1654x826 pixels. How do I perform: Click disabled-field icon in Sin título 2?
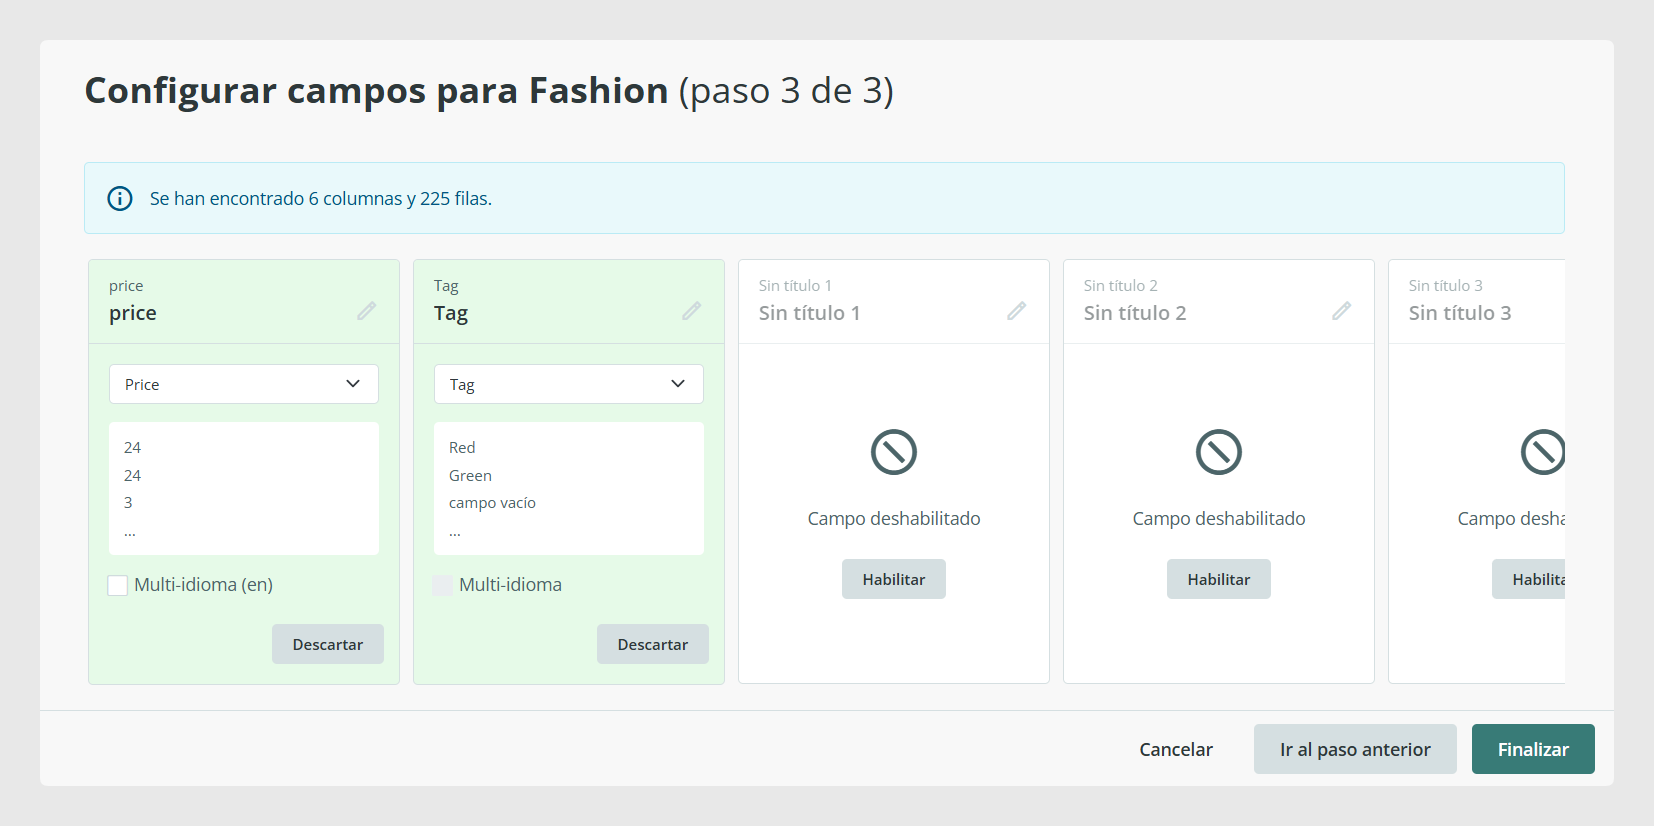(x=1219, y=452)
